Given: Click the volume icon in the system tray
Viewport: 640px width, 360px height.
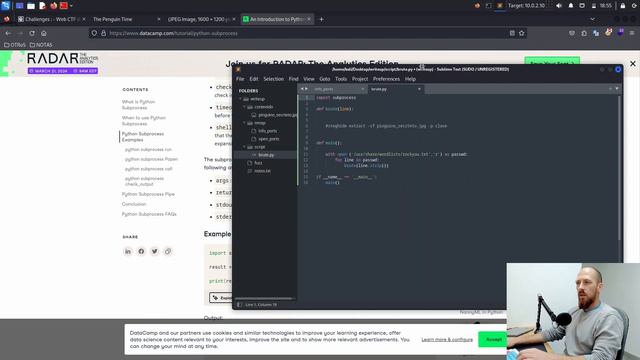Looking at the screenshot, I should point(559,6).
